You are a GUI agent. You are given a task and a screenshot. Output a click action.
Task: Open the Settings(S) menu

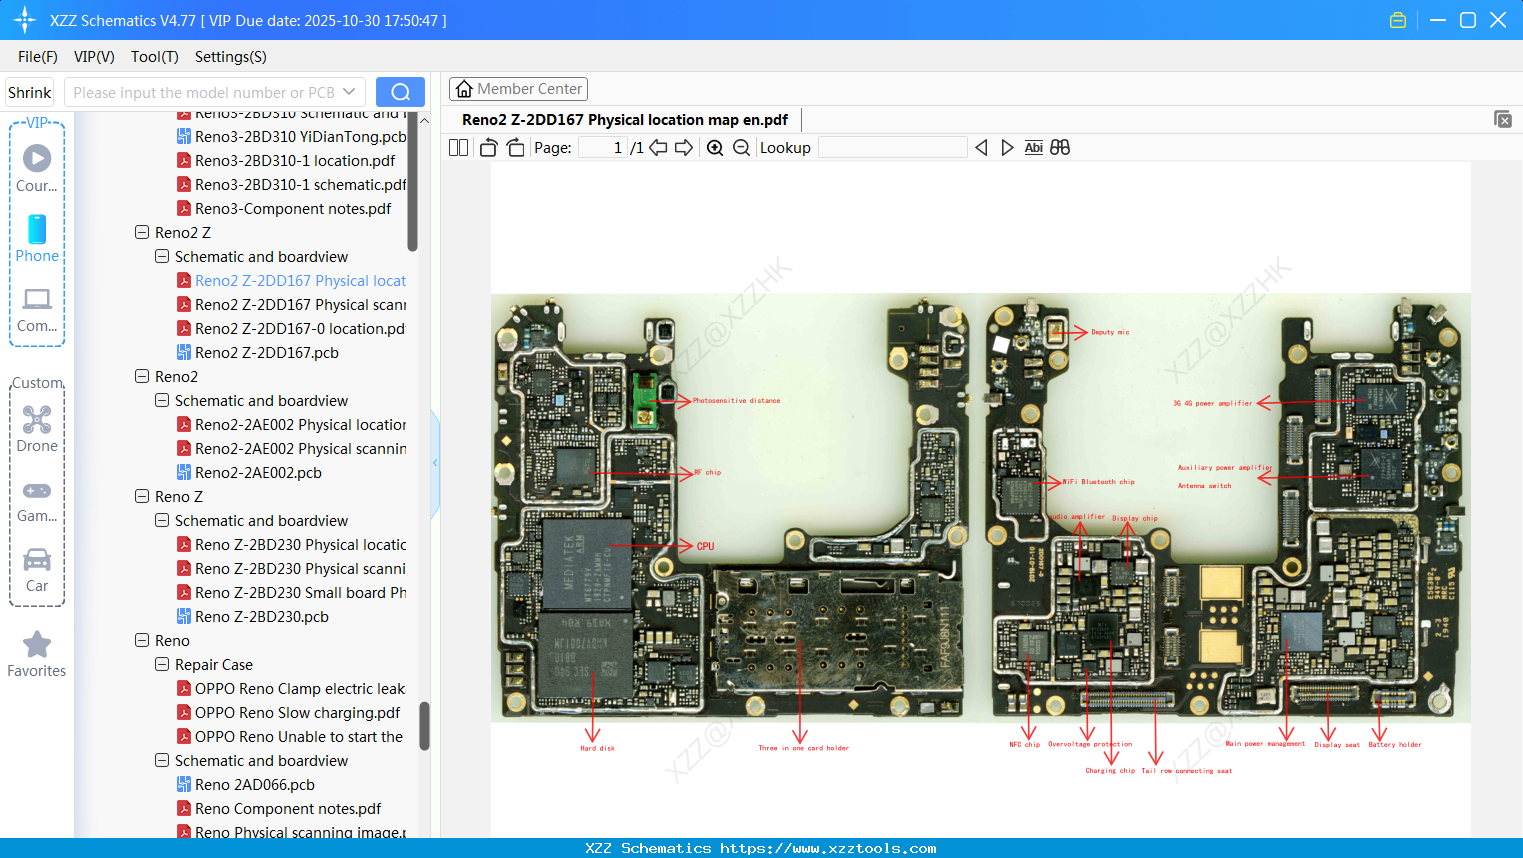click(230, 57)
